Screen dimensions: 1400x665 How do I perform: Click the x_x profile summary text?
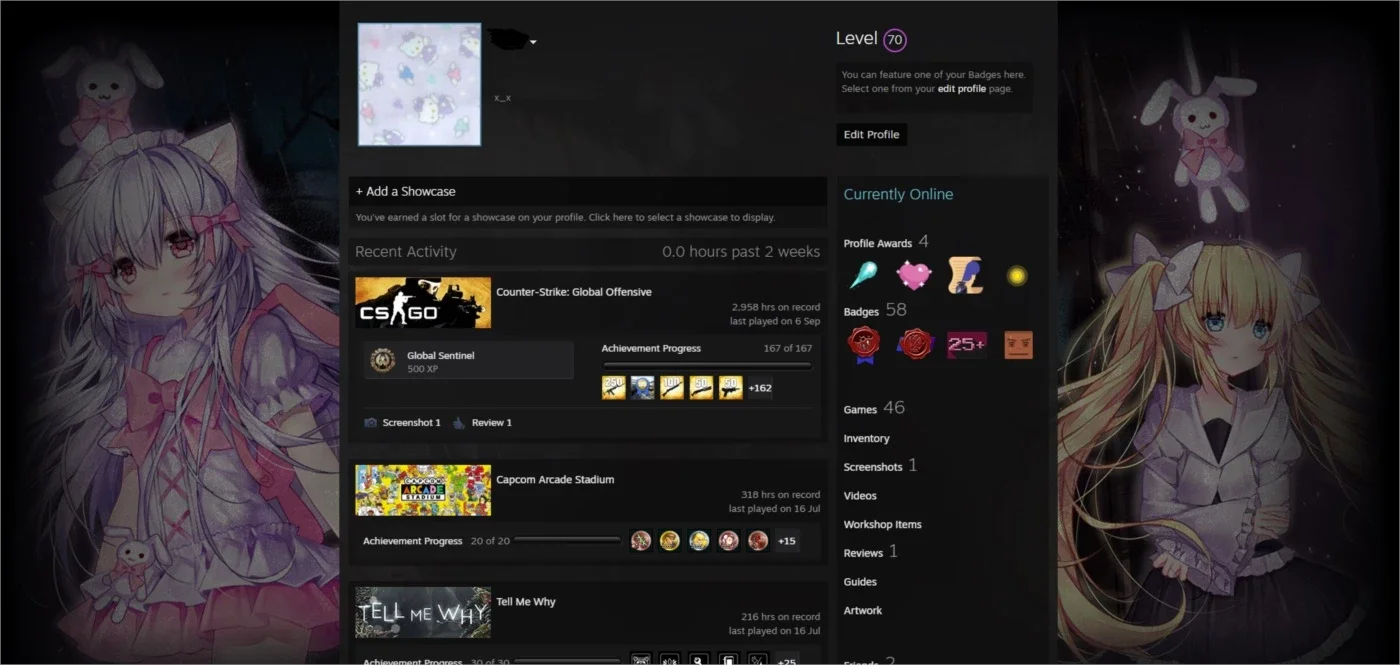[502, 98]
